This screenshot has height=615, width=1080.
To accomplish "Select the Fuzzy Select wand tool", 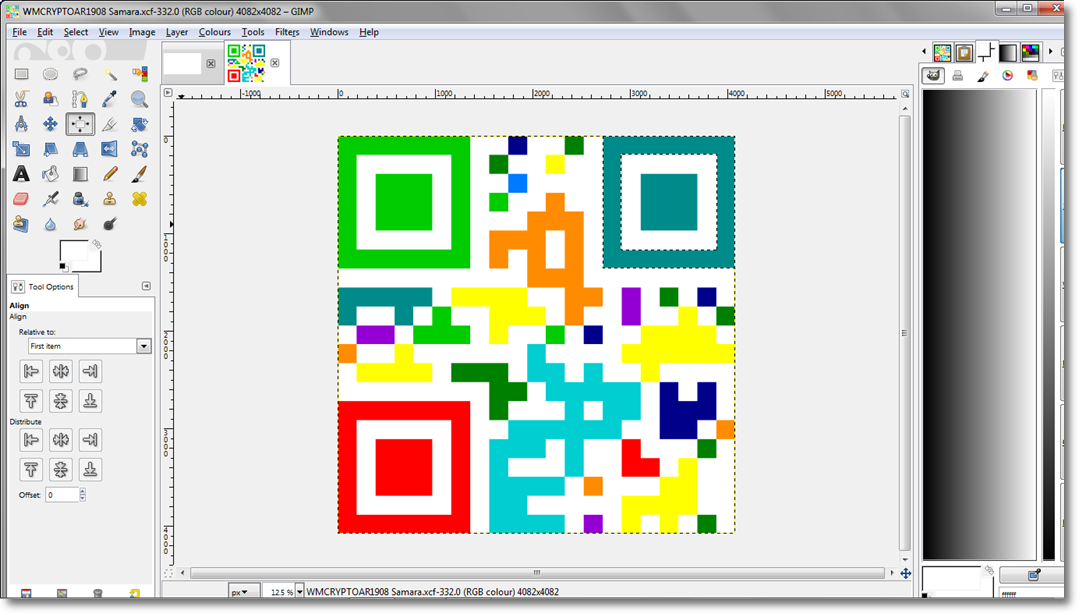I will point(110,74).
